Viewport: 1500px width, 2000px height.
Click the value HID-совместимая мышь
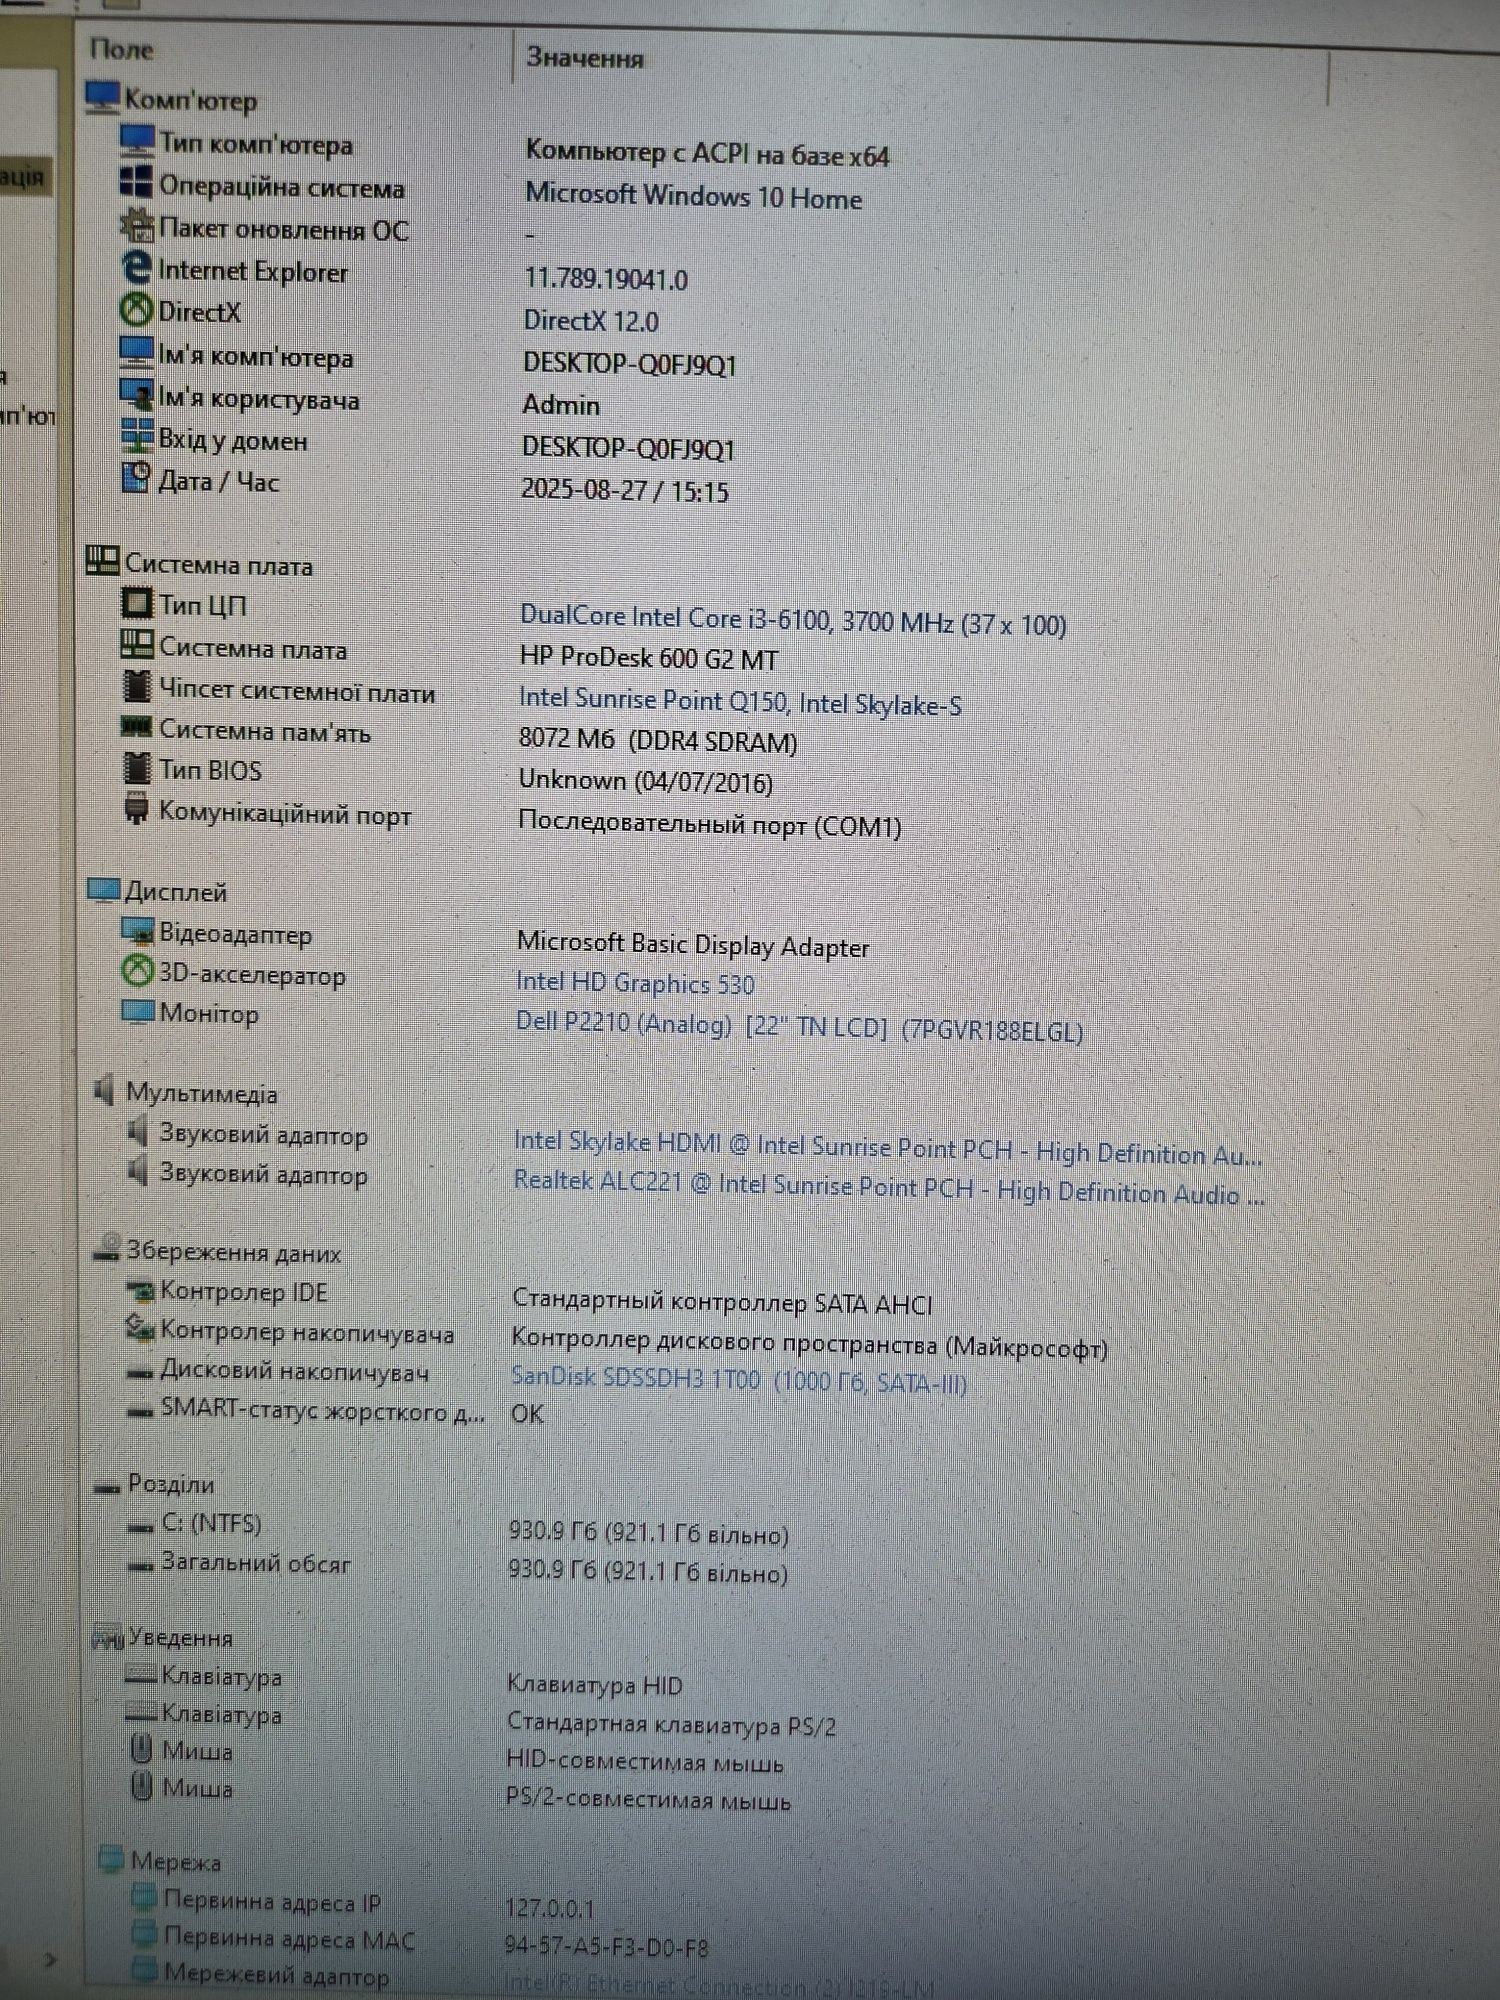pos(644,1762)
